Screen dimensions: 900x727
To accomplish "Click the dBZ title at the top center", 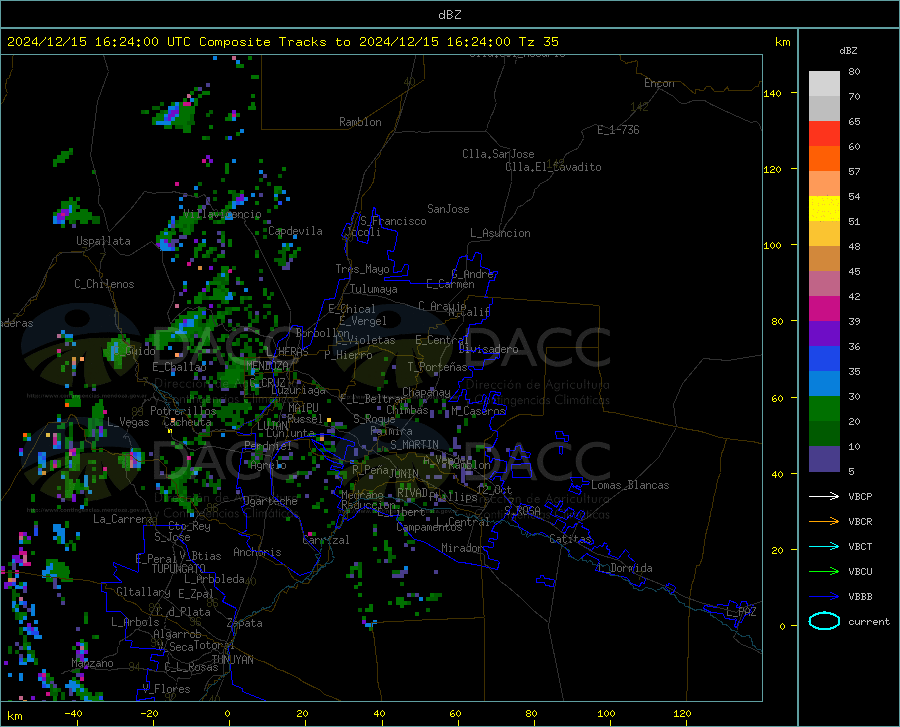I will click(x=449, y=14).
